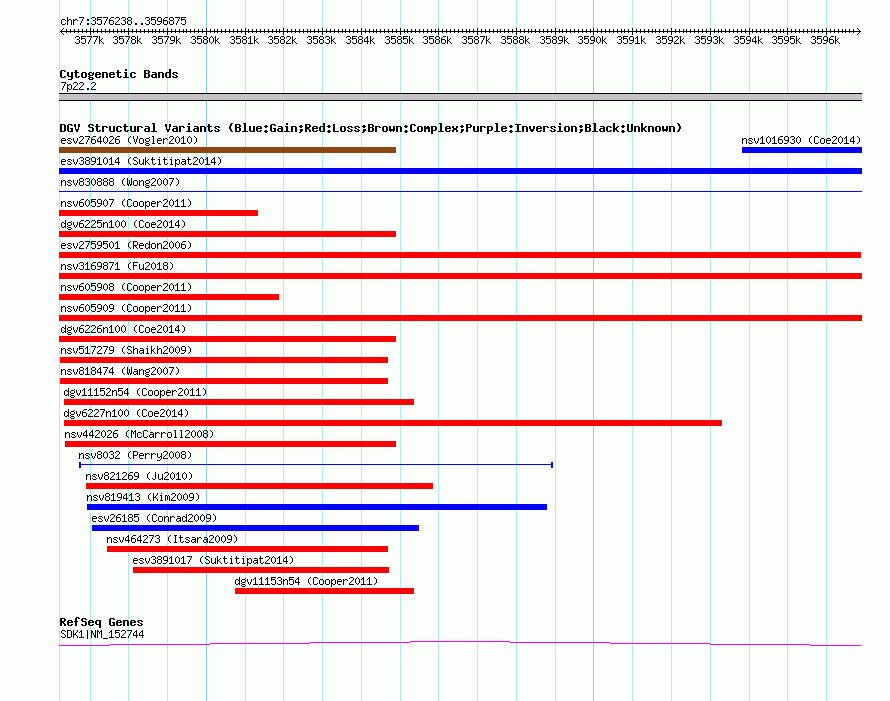Screen dimensions: 890x701
Task: Open the nsv3169871 (Fu2018) label
Action: click(117, 266)
